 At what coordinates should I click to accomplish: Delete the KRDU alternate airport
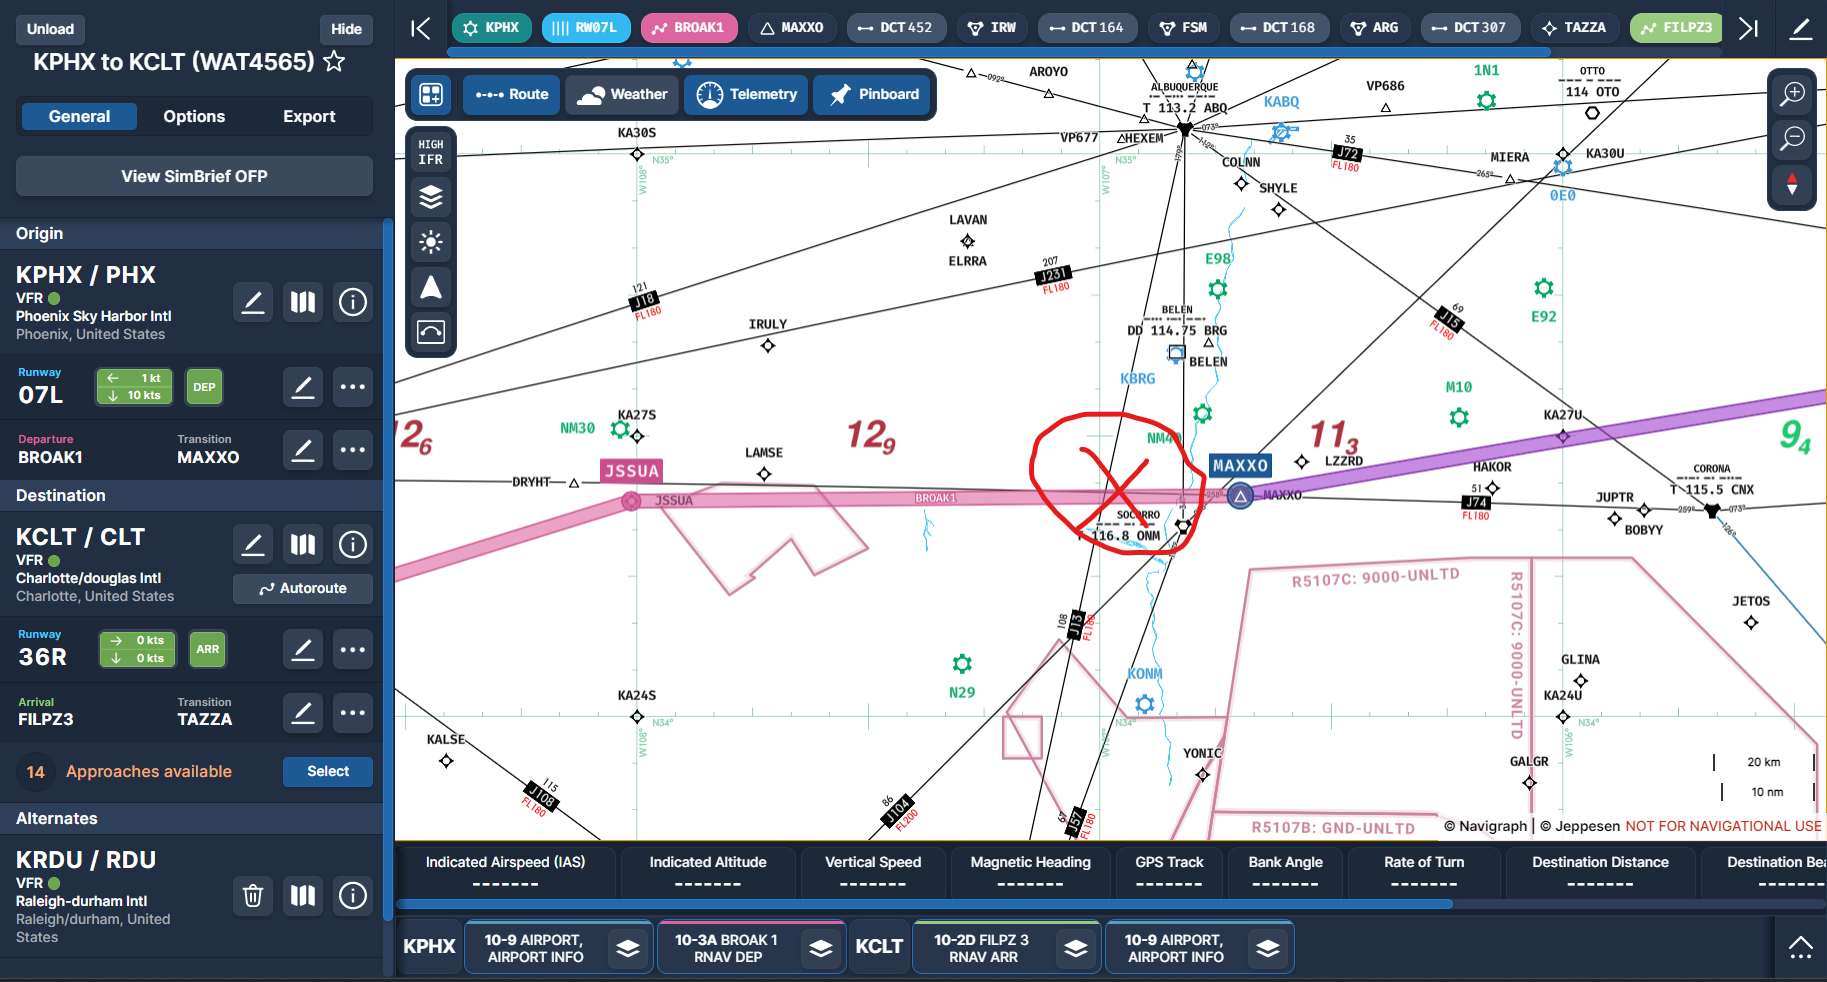click(253, 895)
